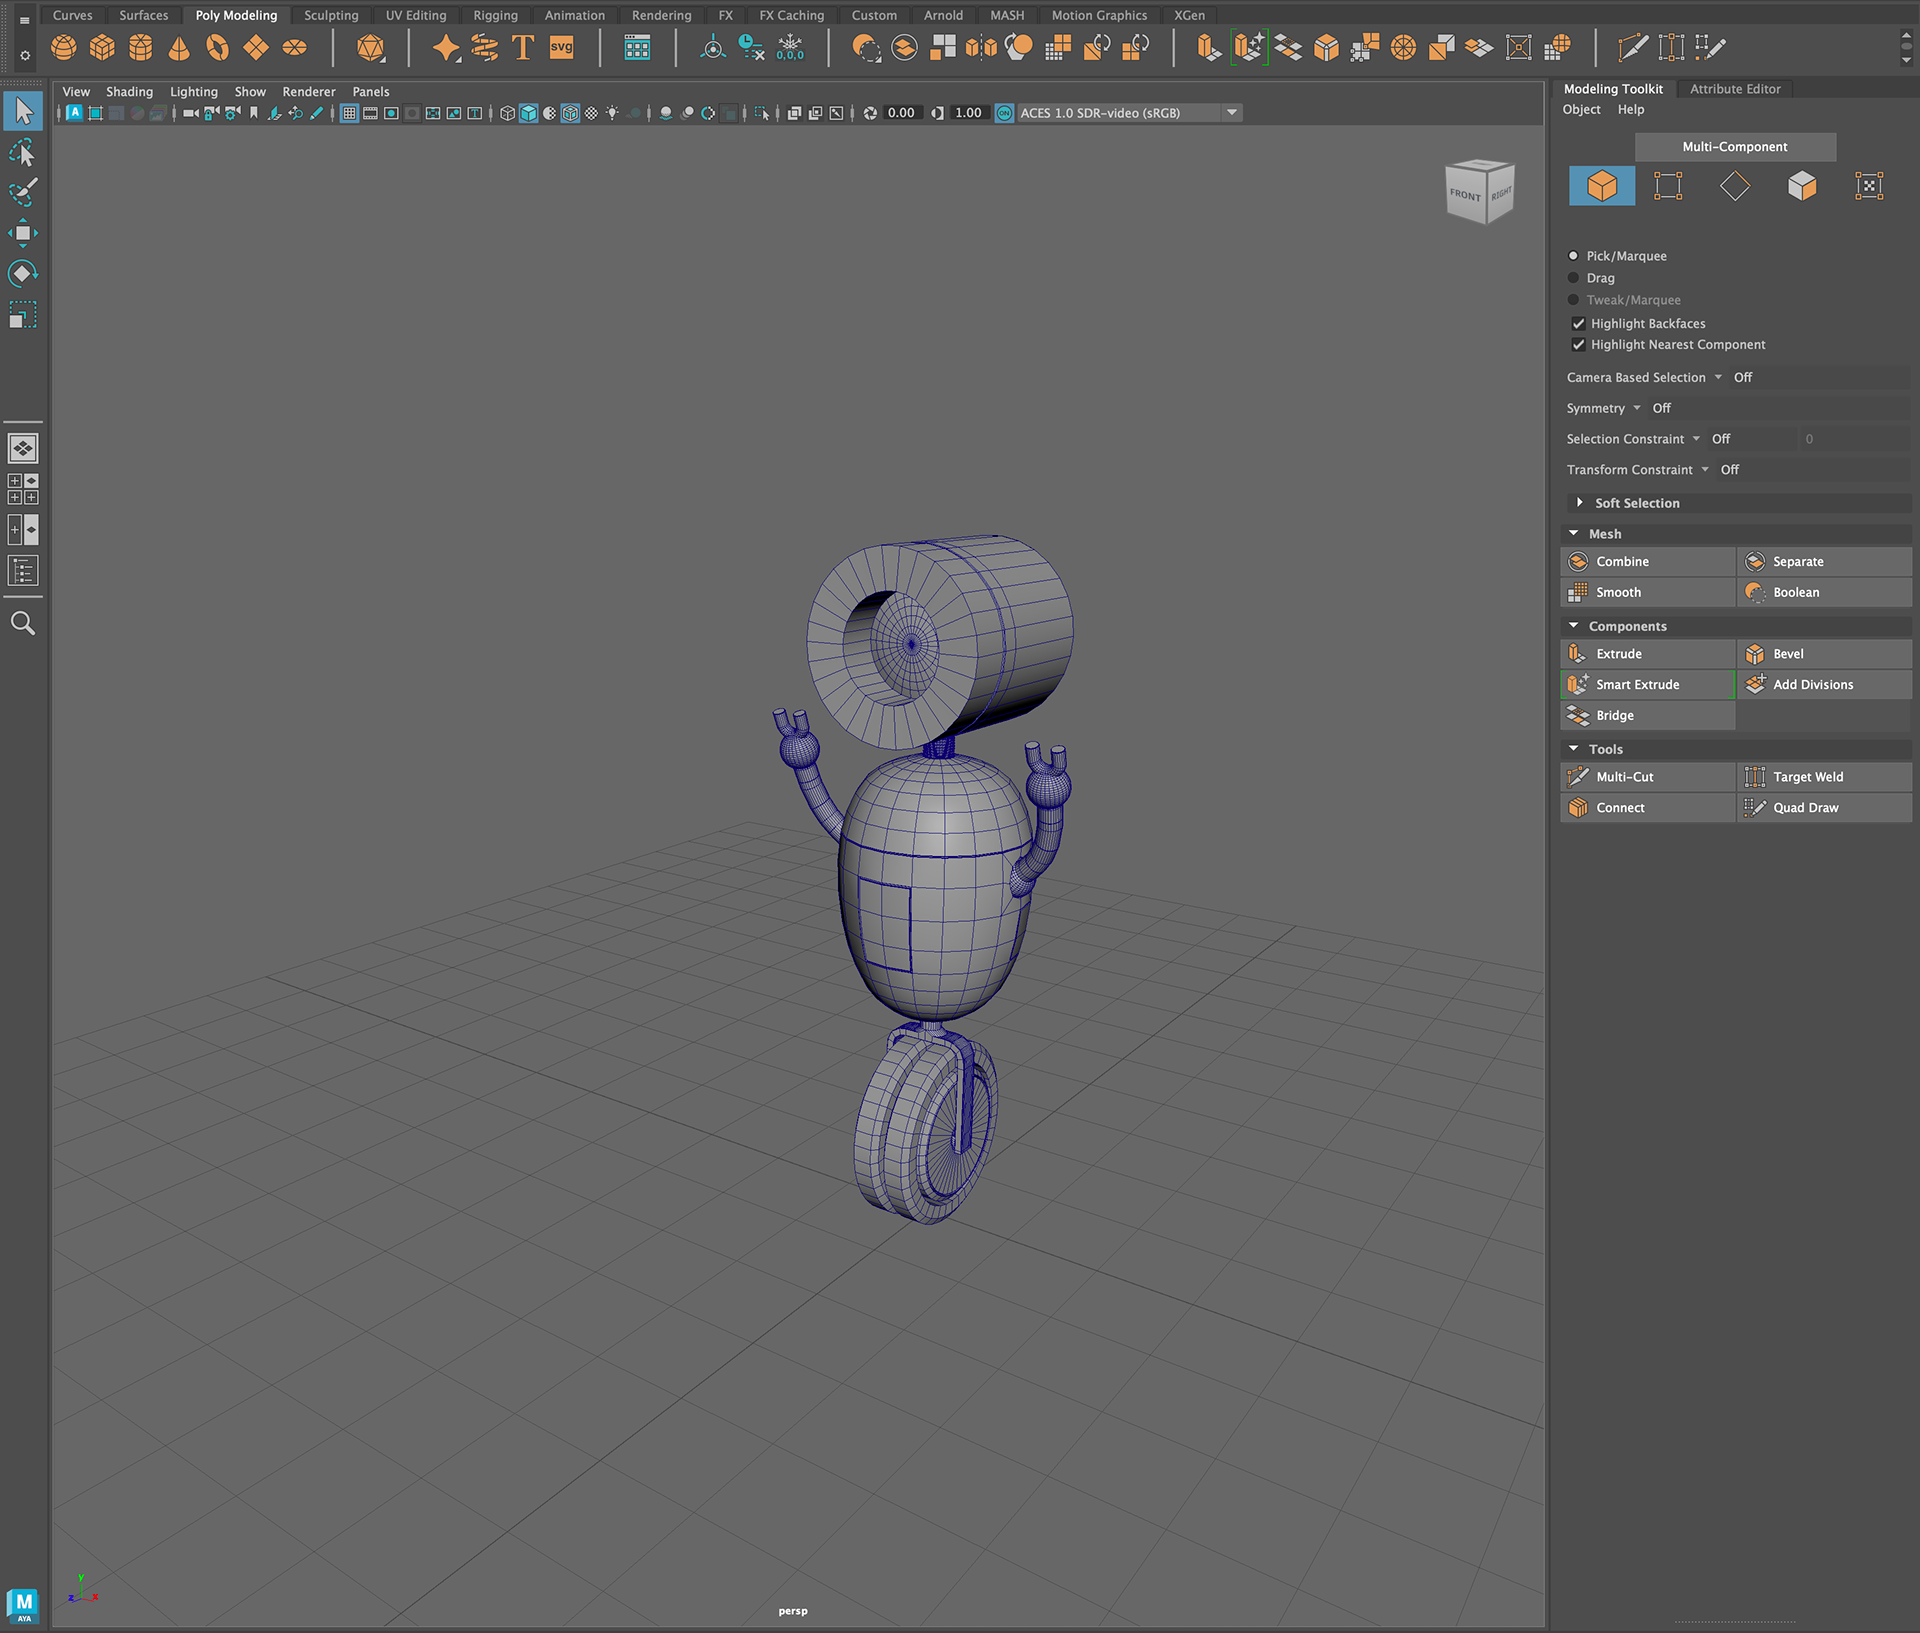Open the Shading panel menu
This screenshot has height=1633, width=1920.
tap(129, 91)
